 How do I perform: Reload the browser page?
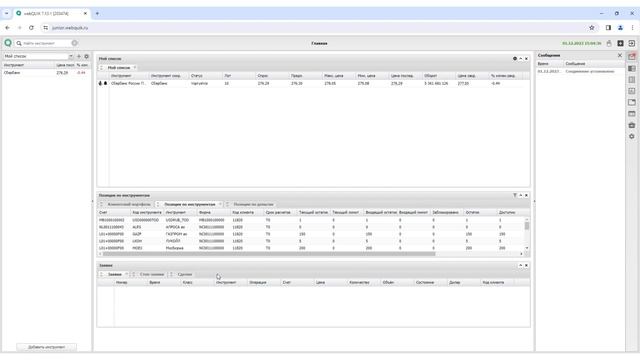31,28
